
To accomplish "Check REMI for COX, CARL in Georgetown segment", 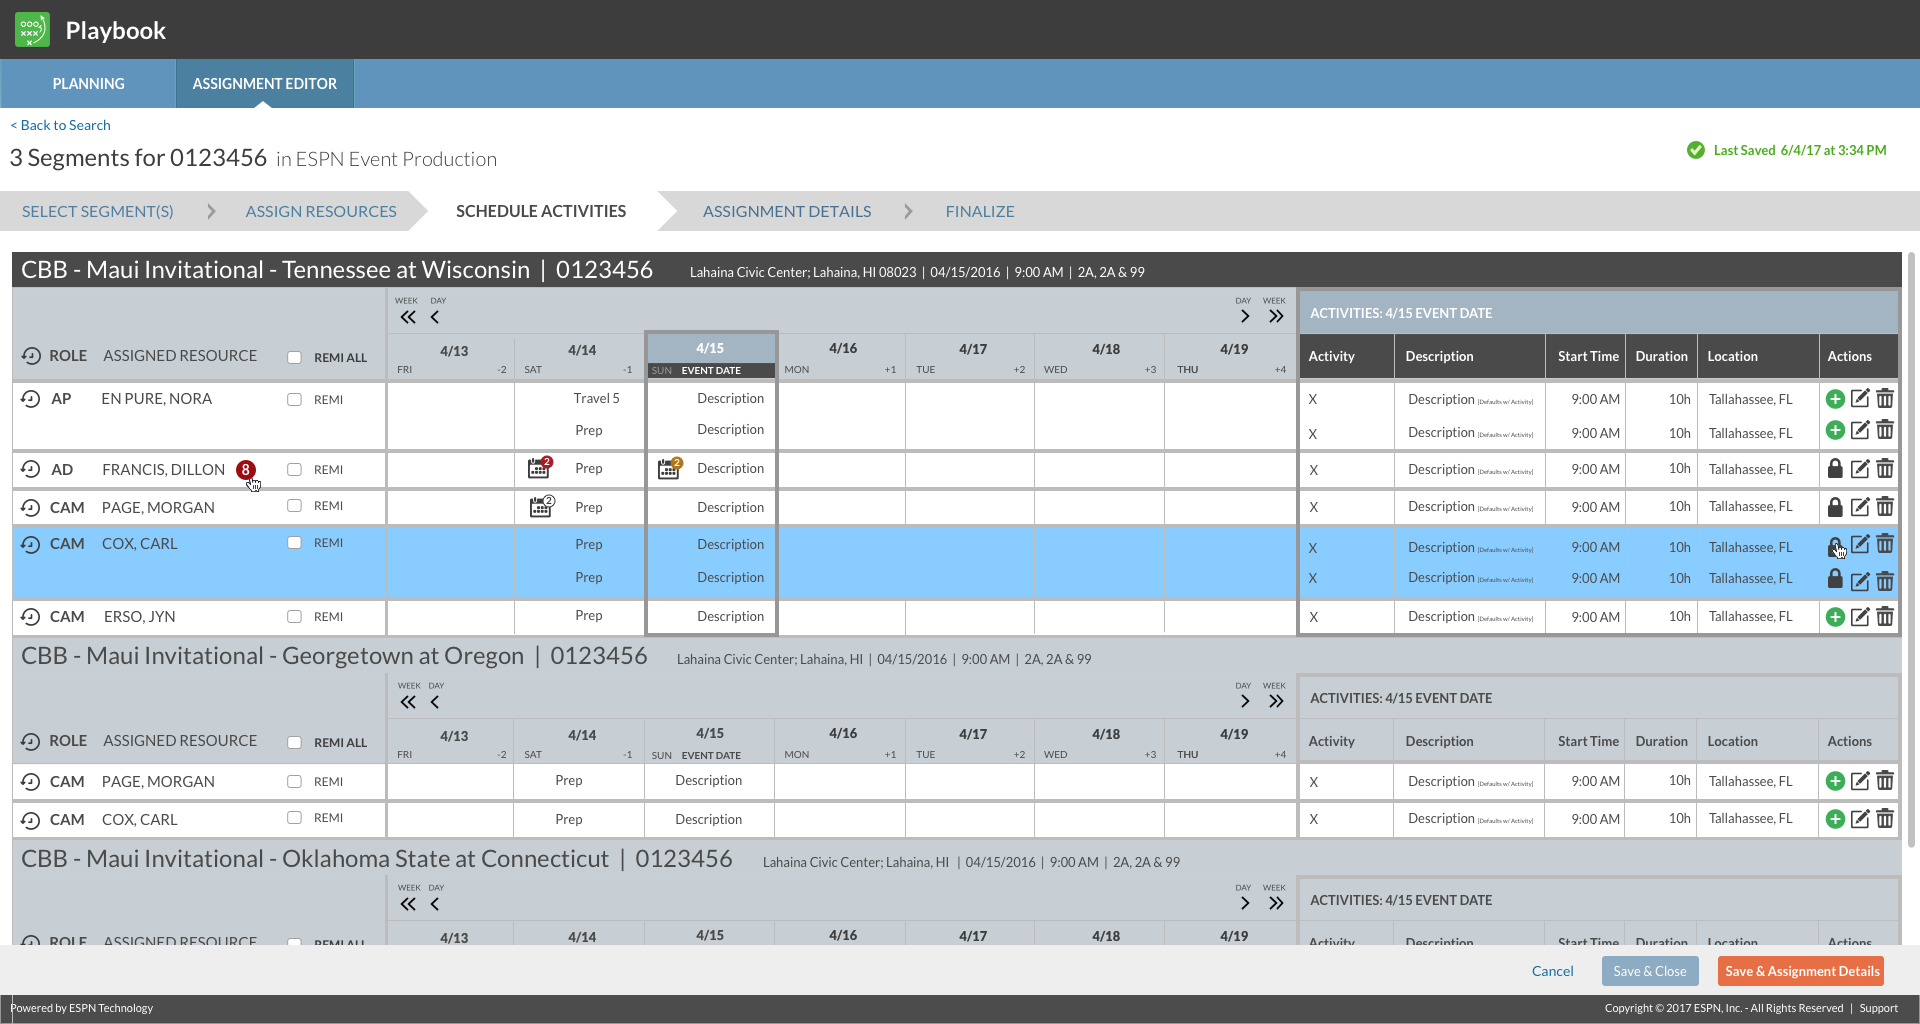I will (294, 818).
